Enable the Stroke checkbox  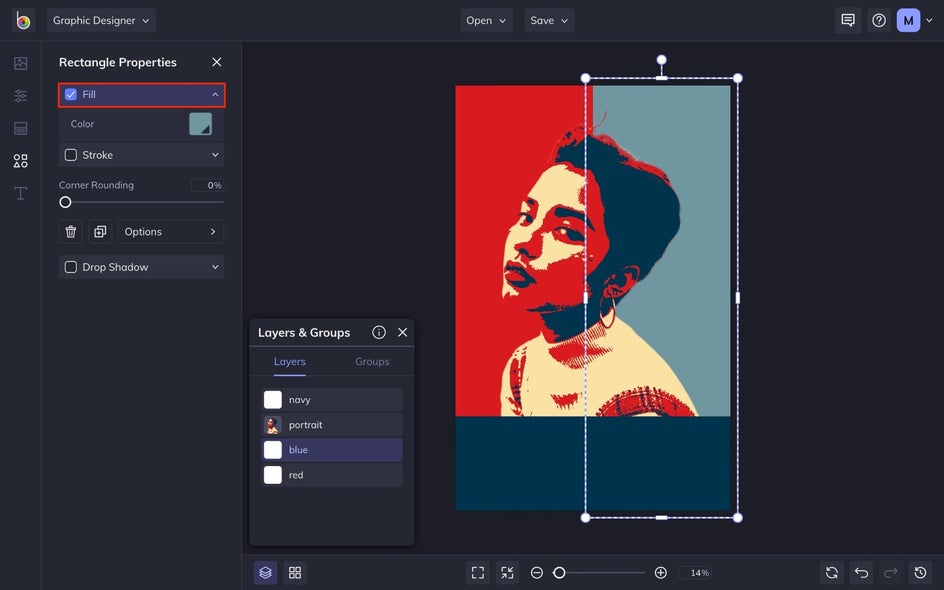tap(71, 155)
